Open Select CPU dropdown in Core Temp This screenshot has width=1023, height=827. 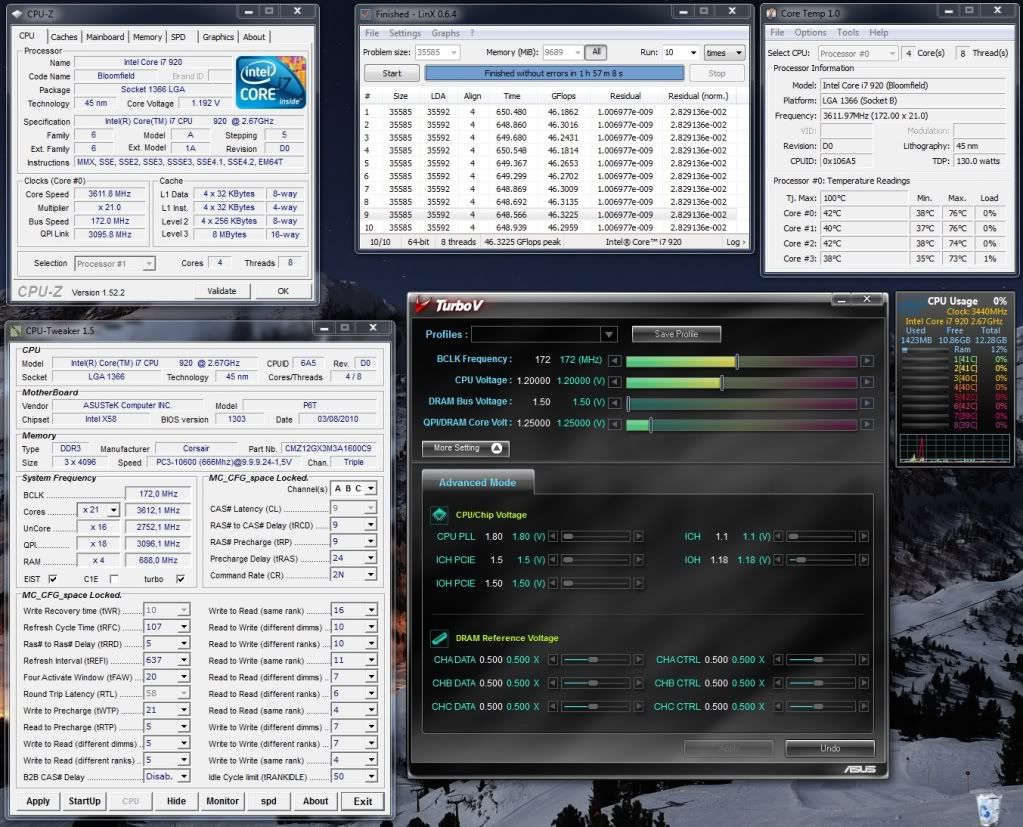[x=892, y=53]
